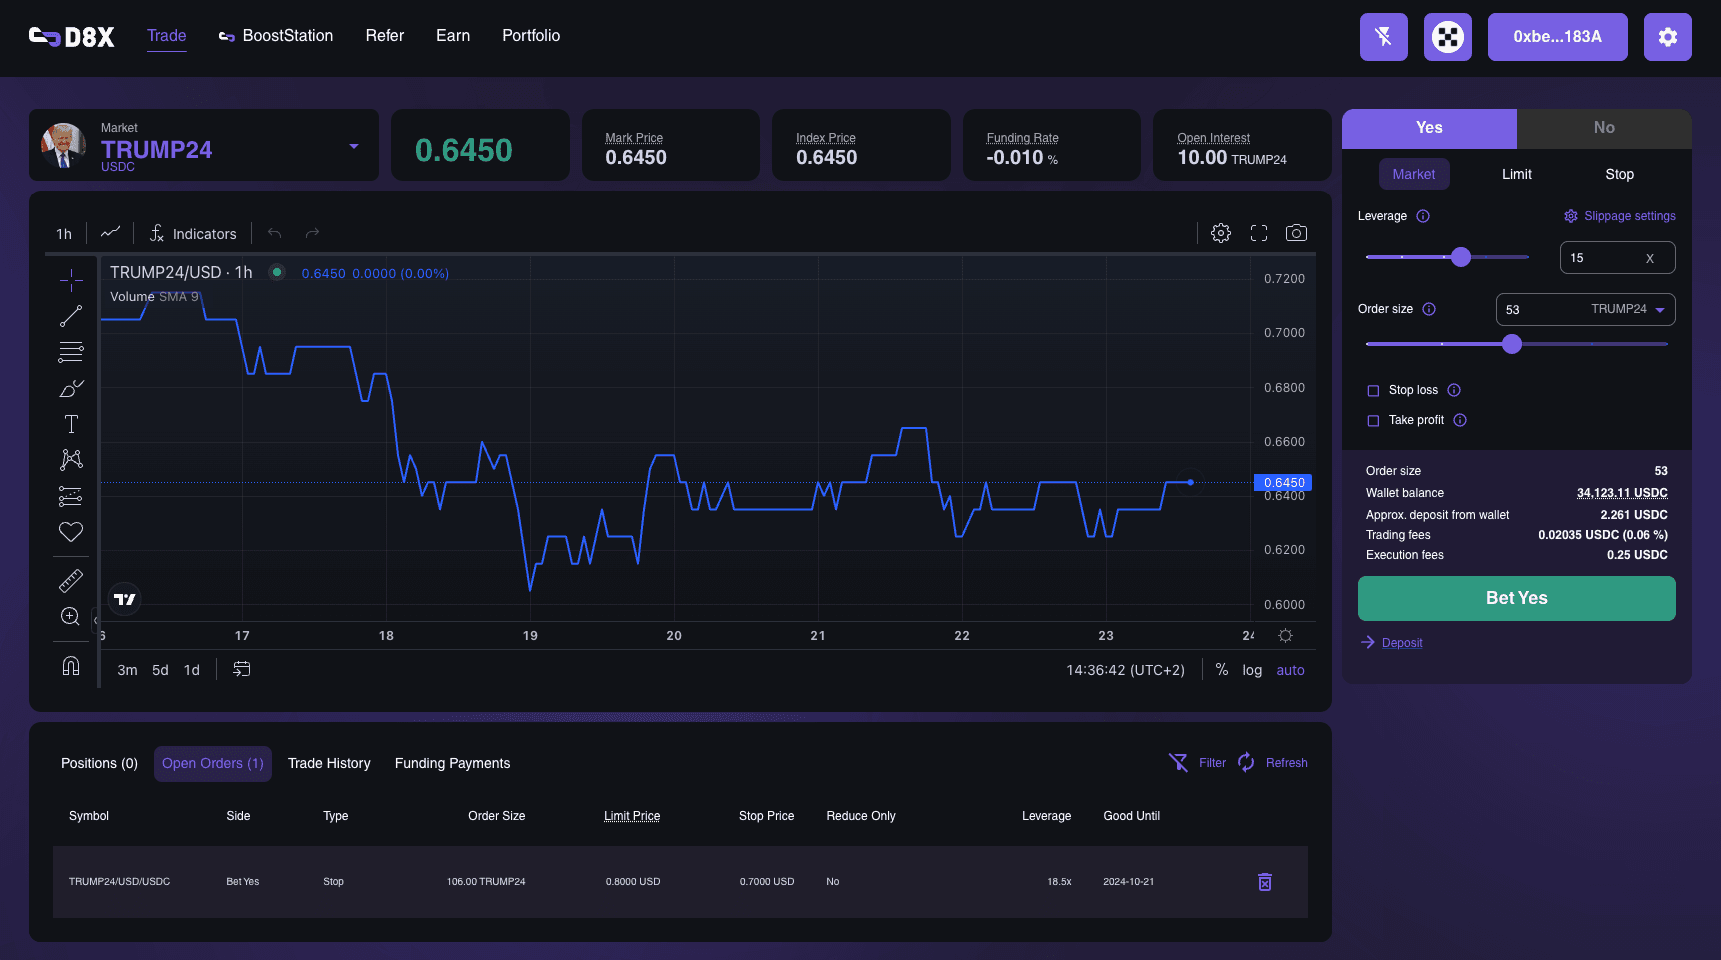1721x960 pixels.
Task: Open the measure ruler tool
Action: 70,579
